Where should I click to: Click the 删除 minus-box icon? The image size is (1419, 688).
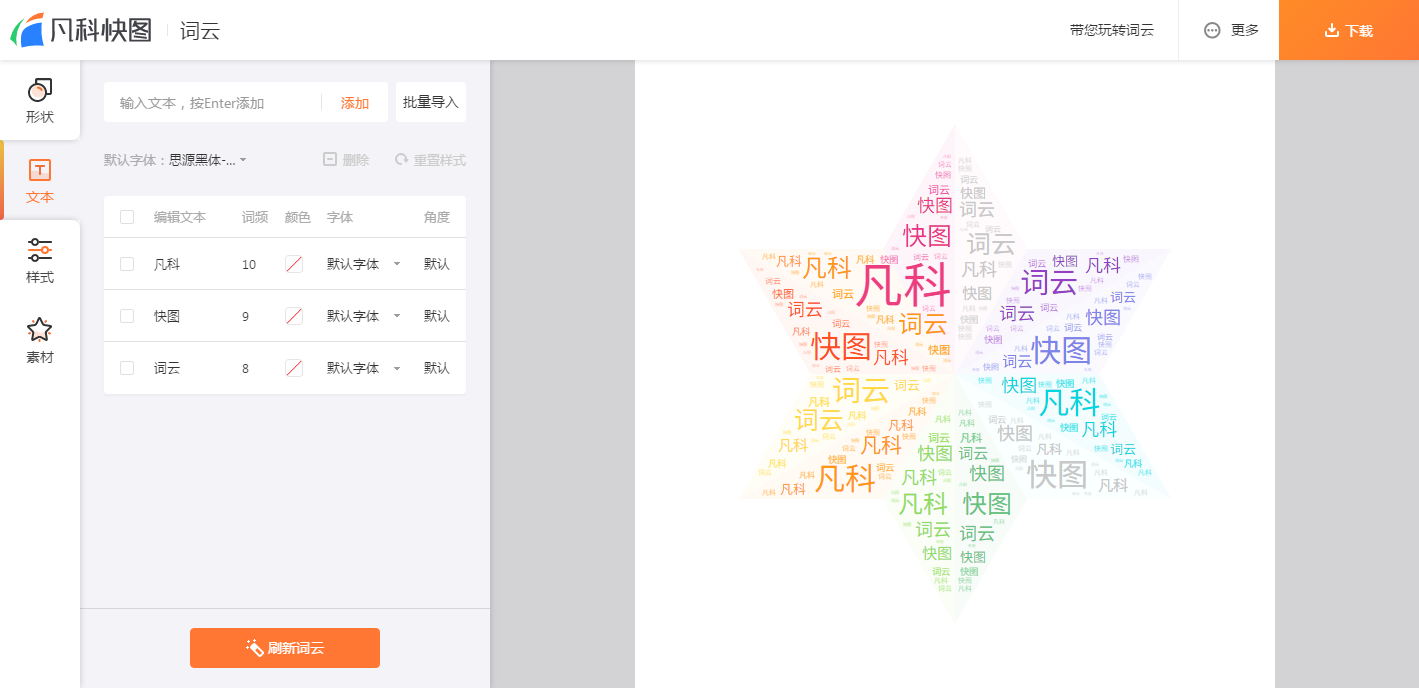point(330,159)
